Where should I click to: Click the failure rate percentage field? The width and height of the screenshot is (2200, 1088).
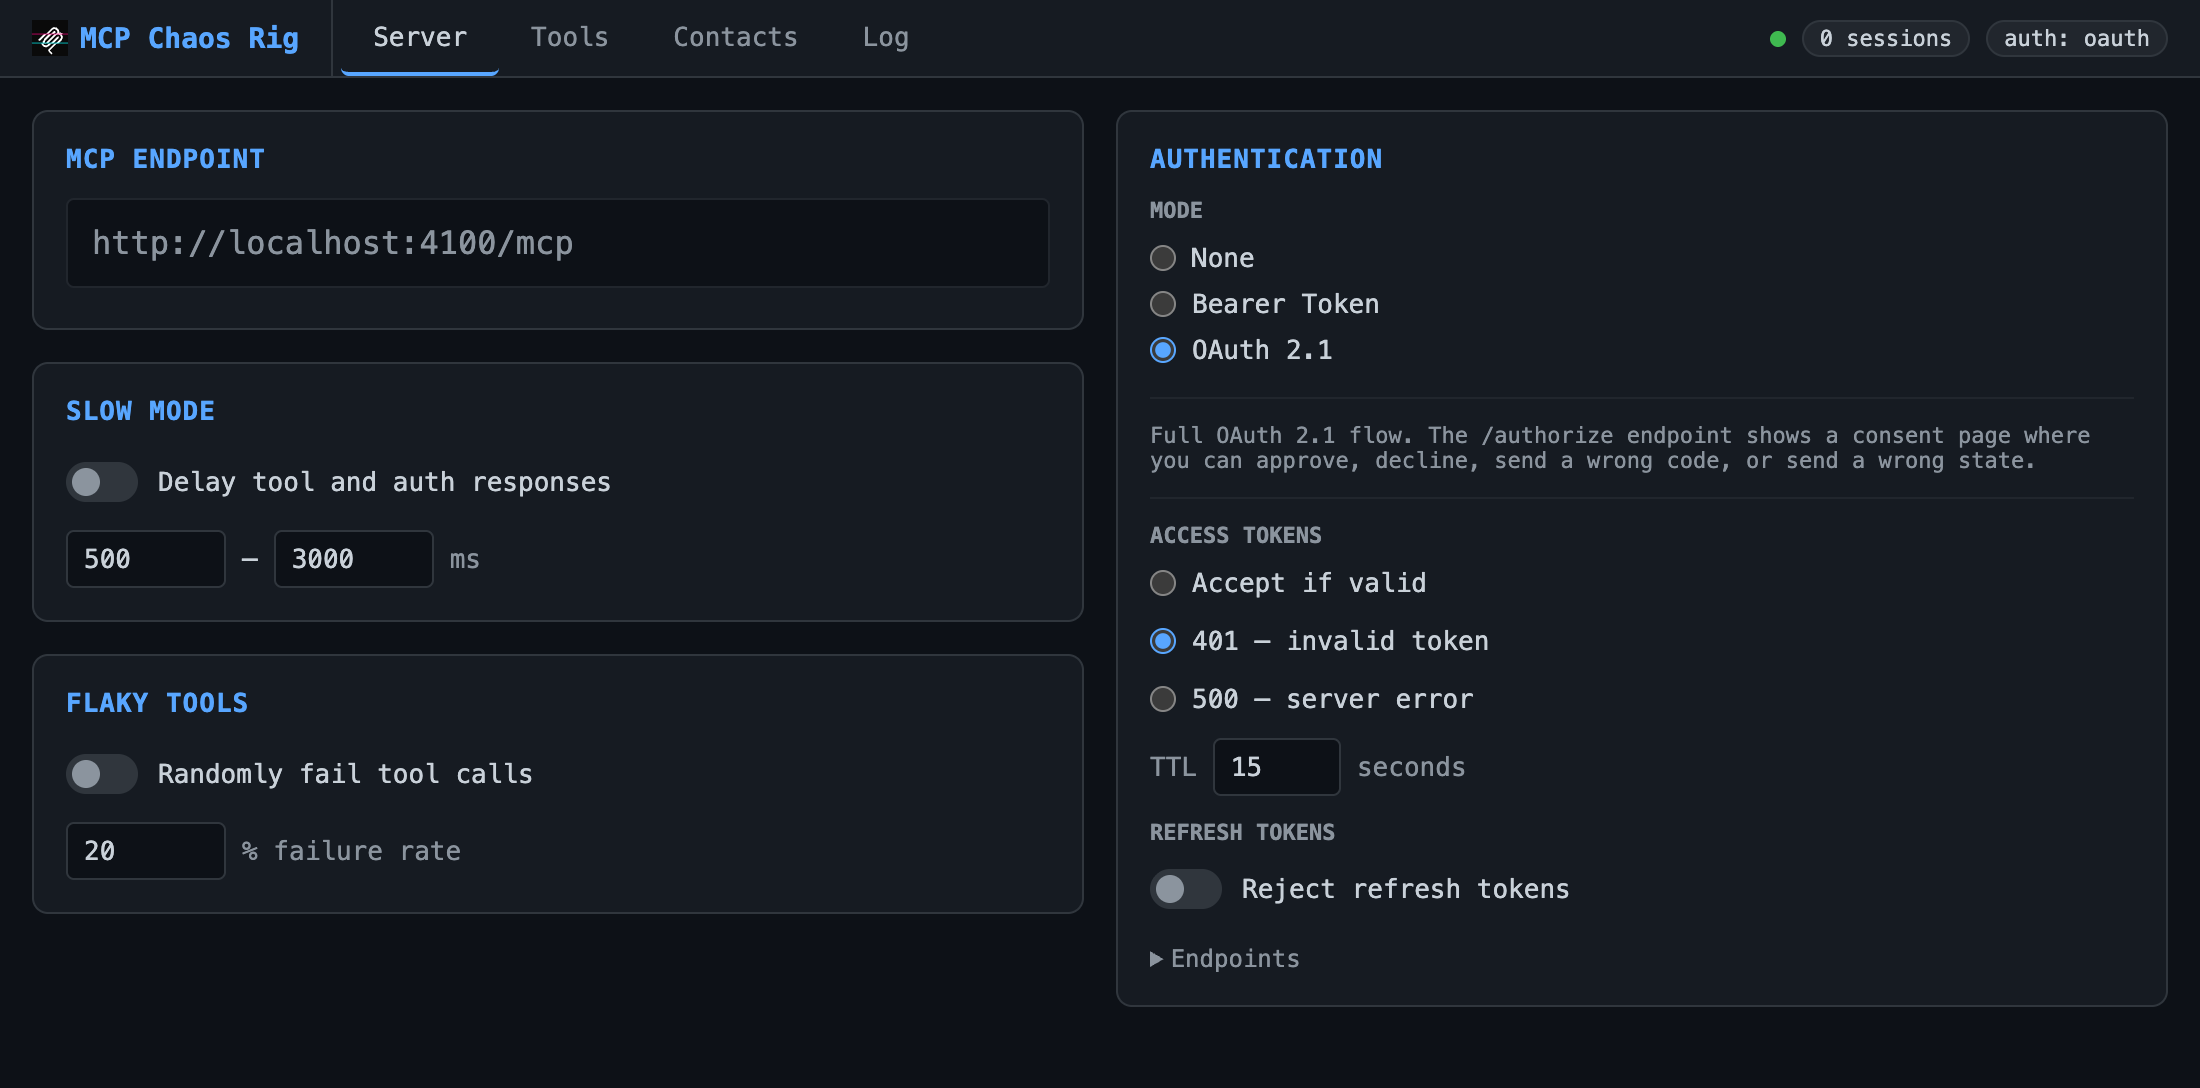(145, 850)
